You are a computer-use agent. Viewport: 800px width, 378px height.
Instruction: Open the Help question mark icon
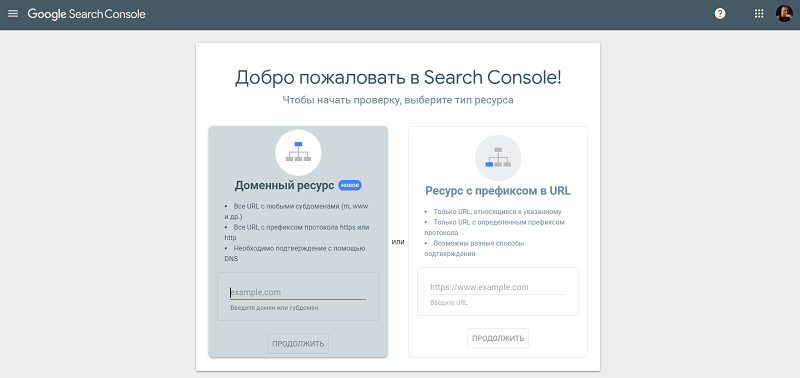click(720, 14)
